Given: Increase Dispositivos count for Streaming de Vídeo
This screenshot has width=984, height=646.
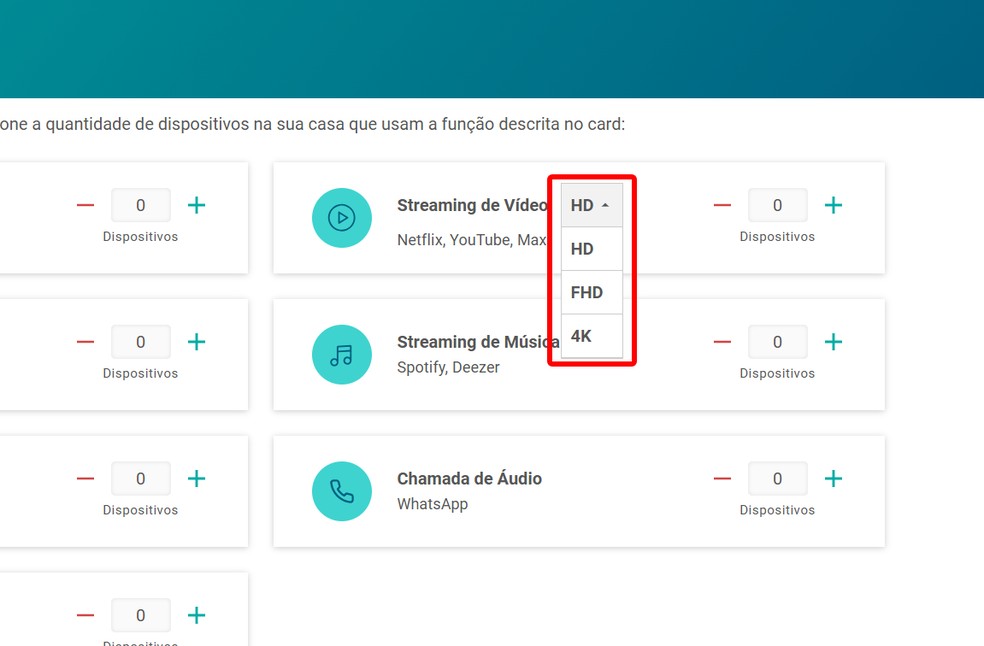Looking at the screenshot, I should point(833,204).
